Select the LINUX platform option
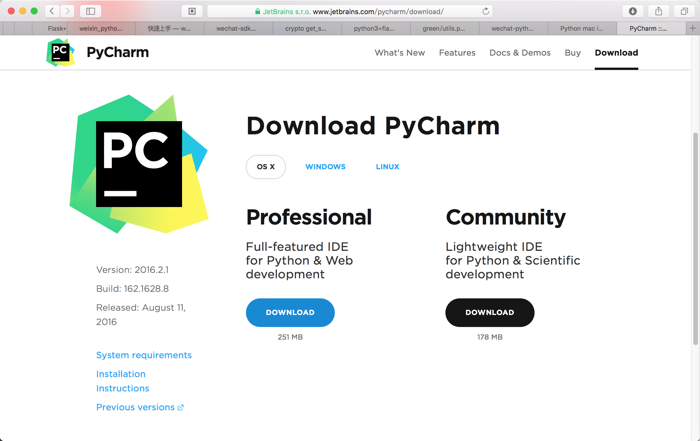700x441 pixels. point(388,166)
